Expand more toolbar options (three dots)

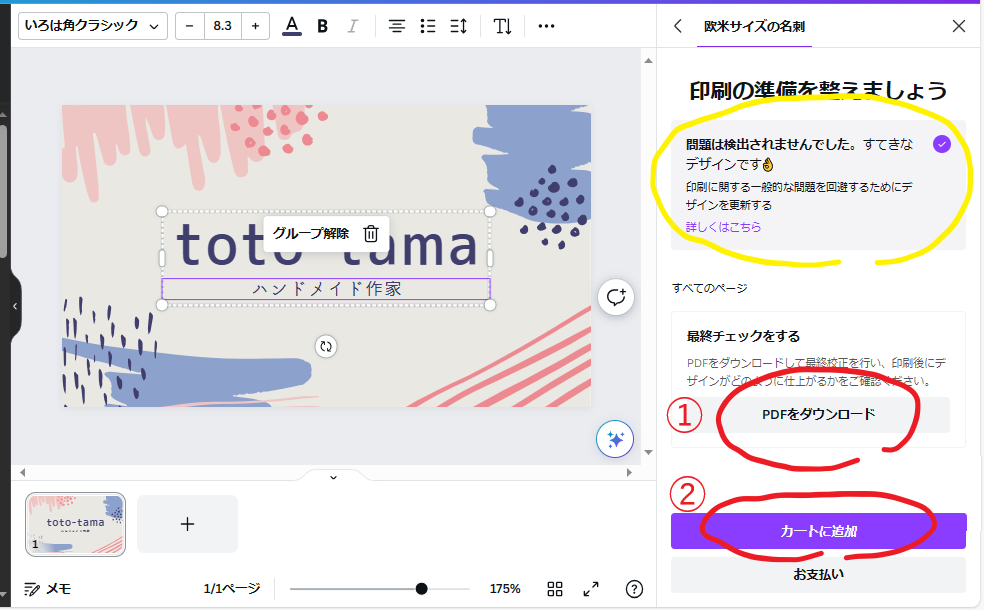pyautogui.click(x=546, y=26)
